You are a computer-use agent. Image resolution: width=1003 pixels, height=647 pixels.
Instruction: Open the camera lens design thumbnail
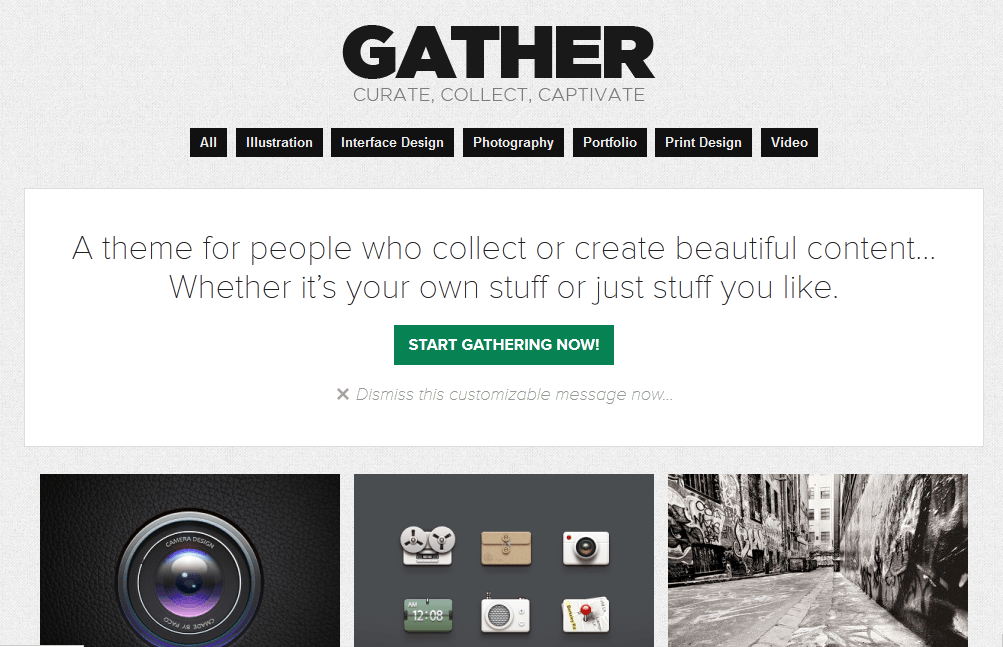pos(190,561)
